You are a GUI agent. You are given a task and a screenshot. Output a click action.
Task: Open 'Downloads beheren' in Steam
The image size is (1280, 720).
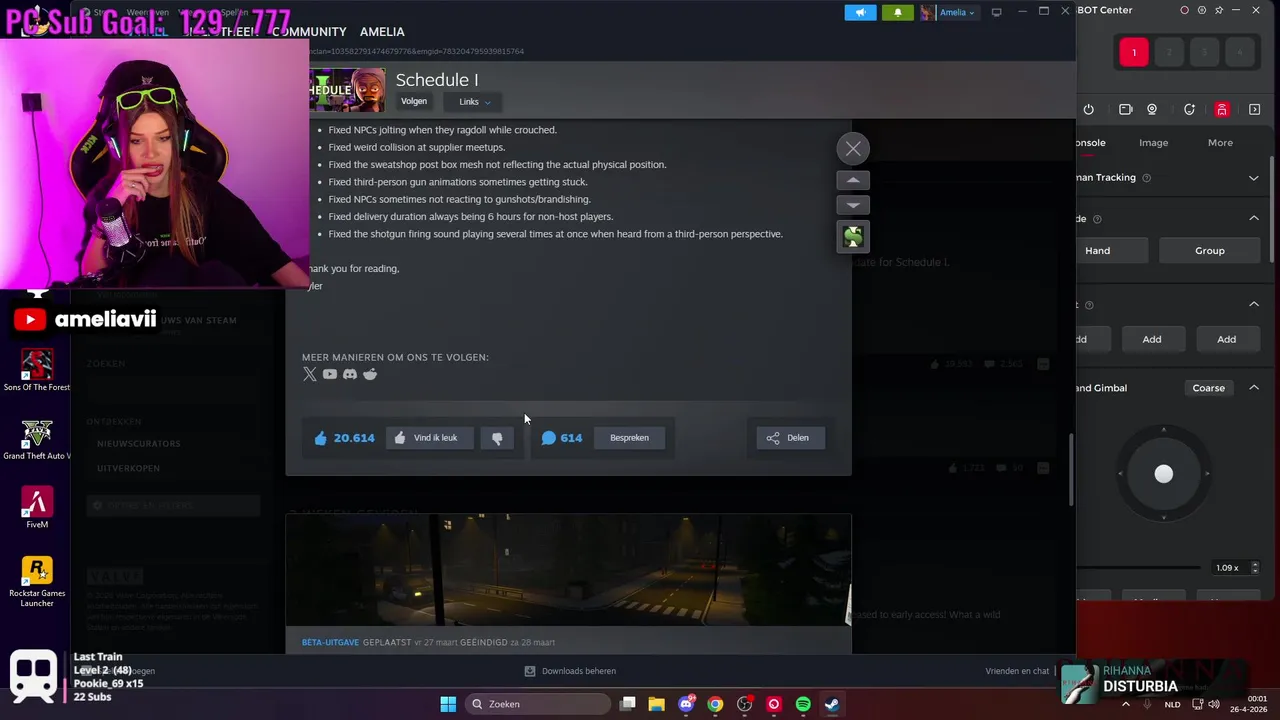pyautogui.click(x=570, y=671)
